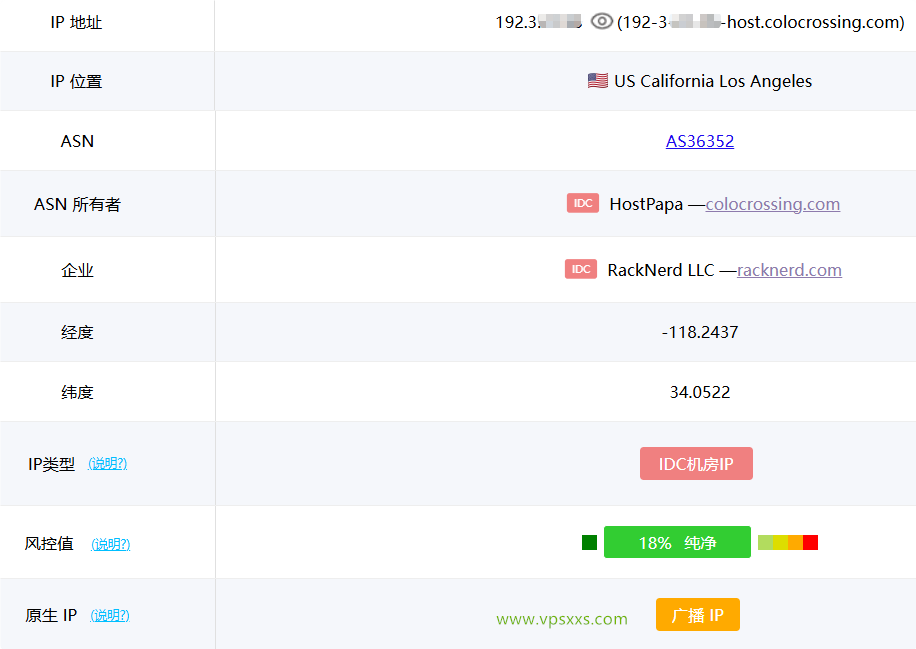Click the yellow square in the risk scale
Image resolution: width=916 pixels, height=649 pixels.
[780, 543]
